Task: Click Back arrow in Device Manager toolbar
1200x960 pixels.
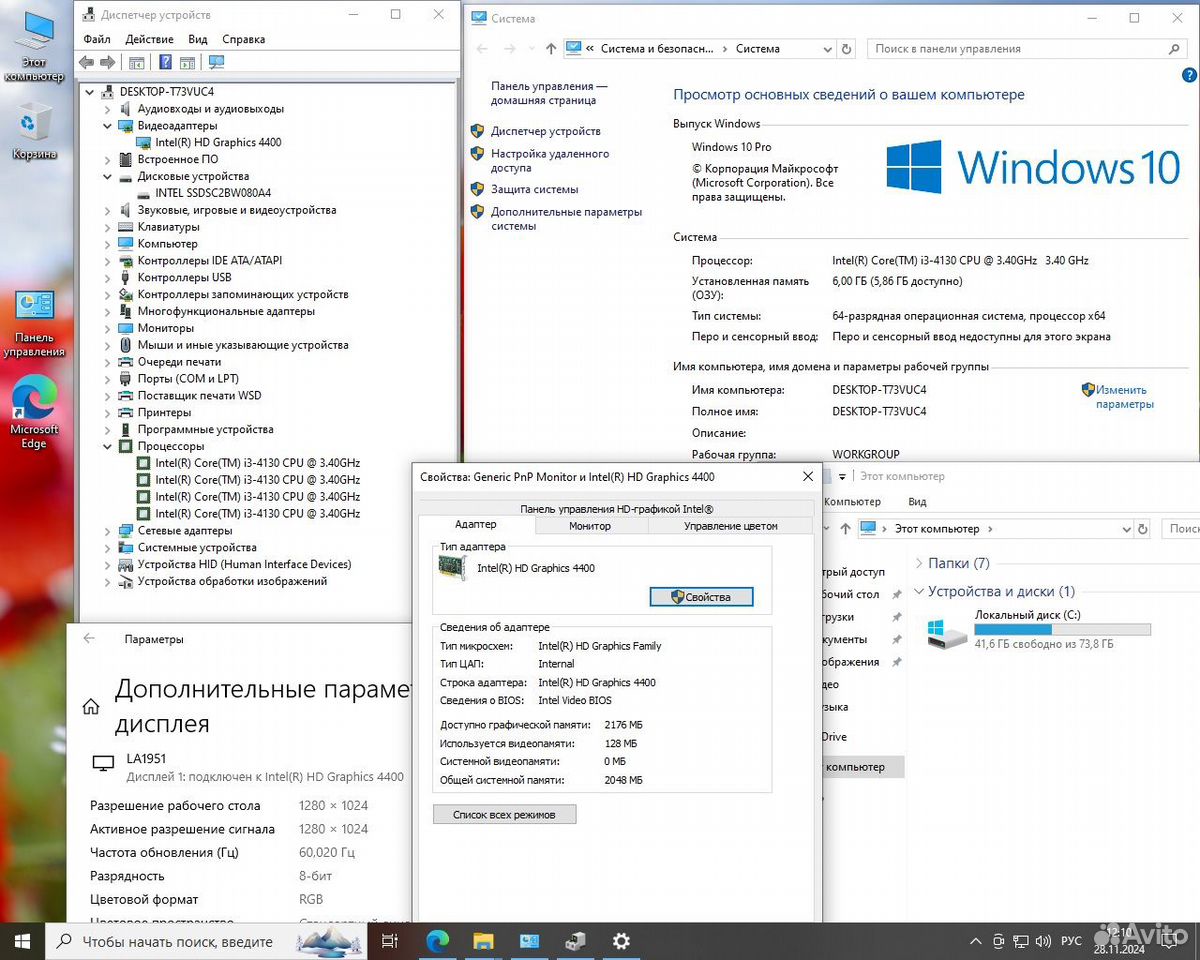Action: tap(86, 62)
